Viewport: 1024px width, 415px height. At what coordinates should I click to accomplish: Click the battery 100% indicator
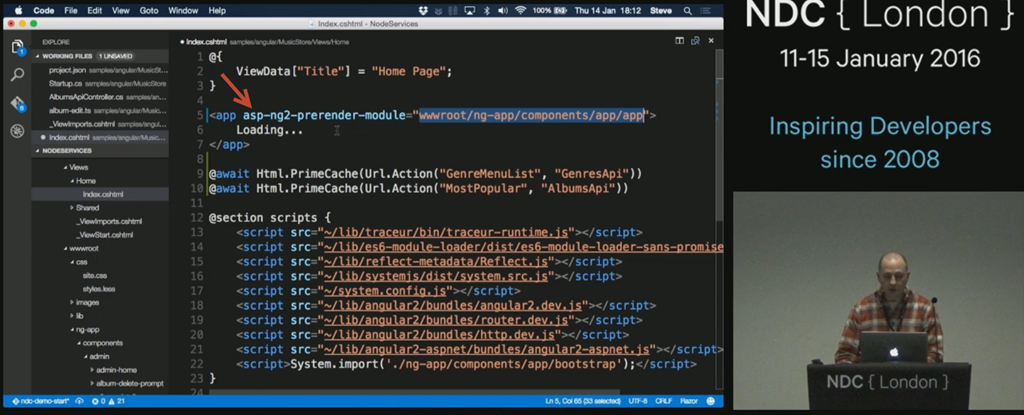[549, 10]
